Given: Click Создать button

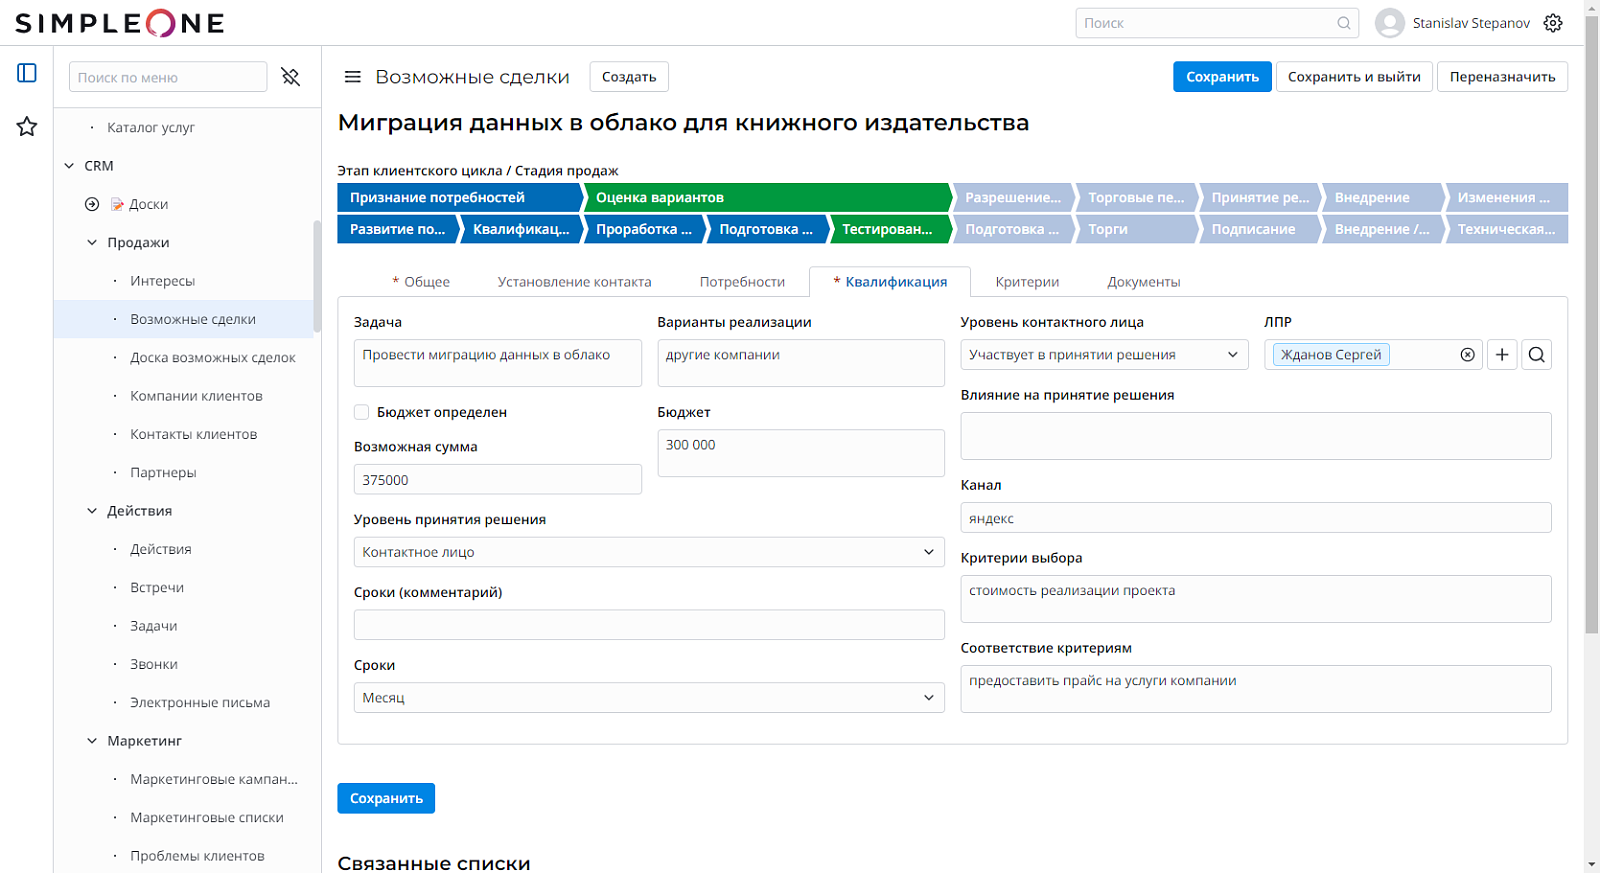Looking at the screenshot, I should point(629,77).
